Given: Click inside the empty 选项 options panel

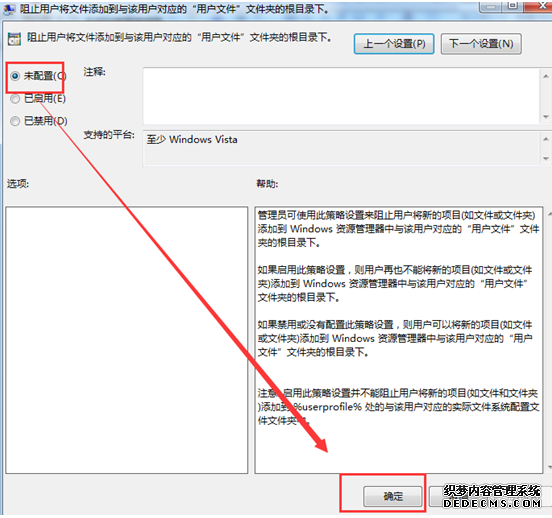Looking at the screenshot, I should pyautogui.click(x=127, y=340).
